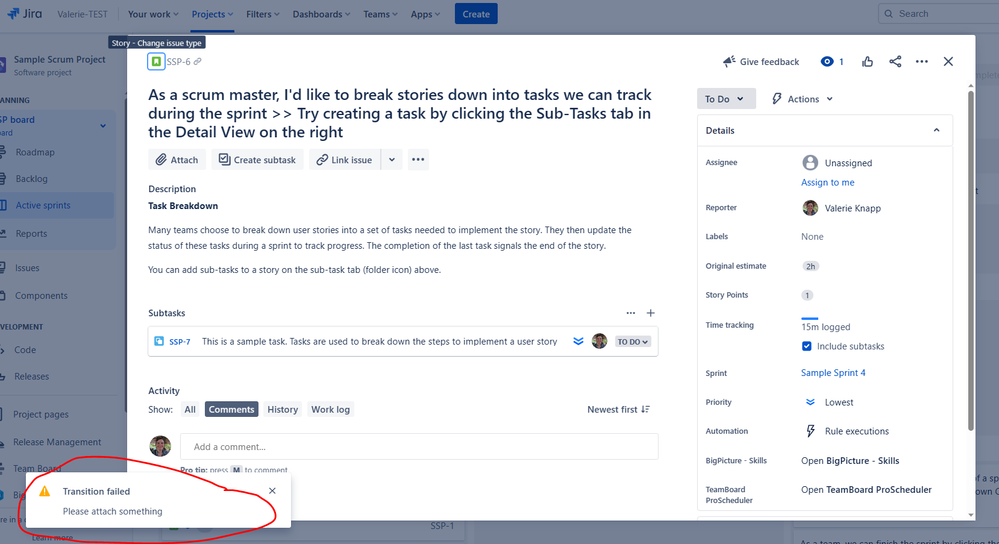This screenshot has width=999, height=544.
Task: Switch to the History tab
Action: (x=282, y=410)
